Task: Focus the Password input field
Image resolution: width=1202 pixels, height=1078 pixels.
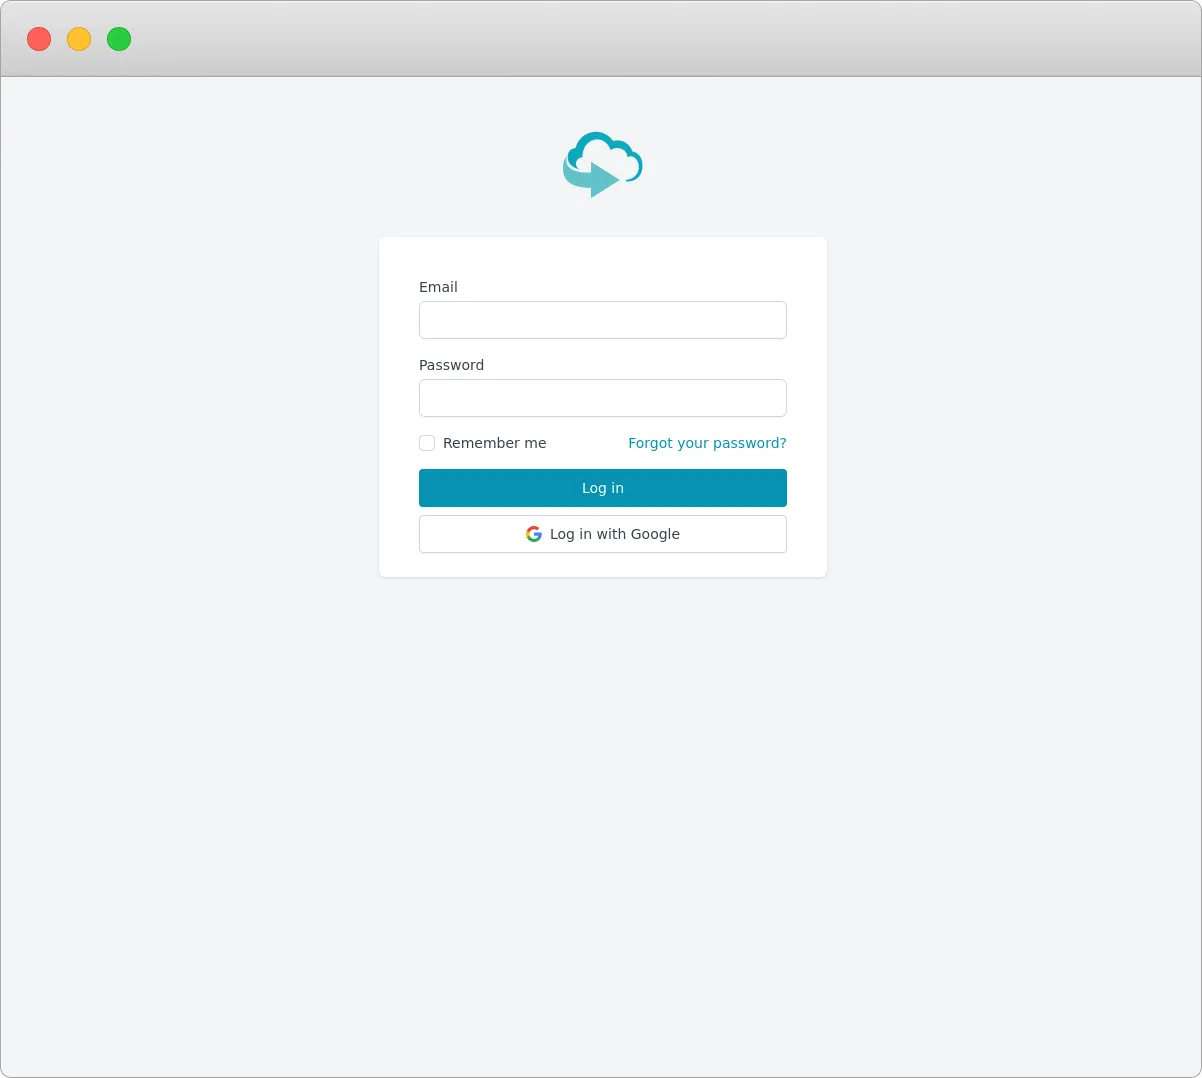Action: 602,397
